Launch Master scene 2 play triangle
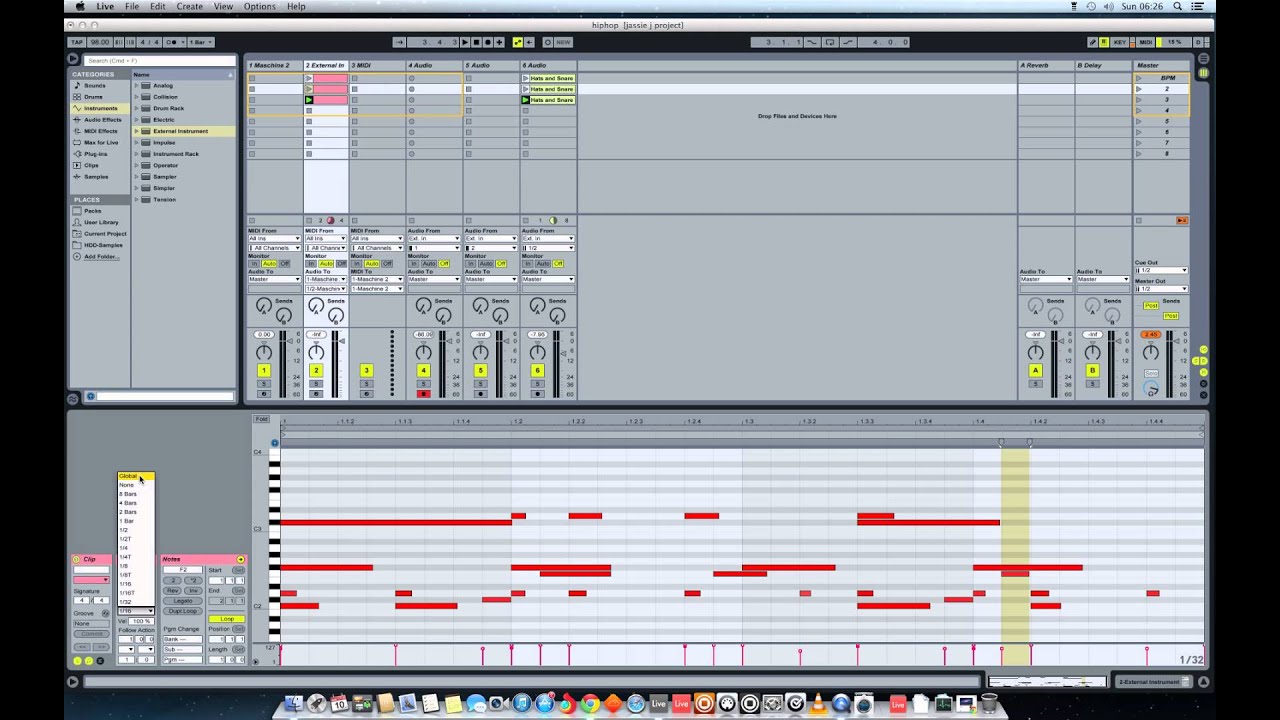1280x720 pixels. click(x=1138, y=89)
